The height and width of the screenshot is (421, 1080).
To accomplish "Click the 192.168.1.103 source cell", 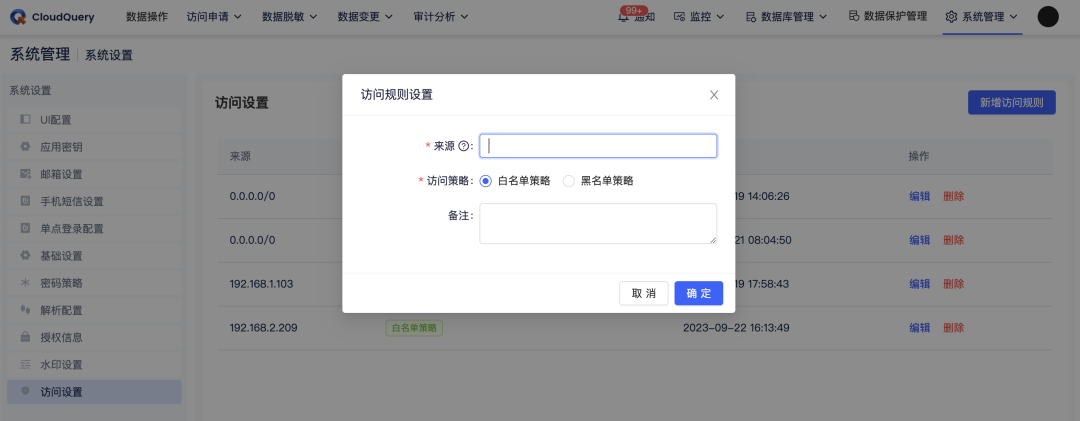I will (x=263, y=284).
